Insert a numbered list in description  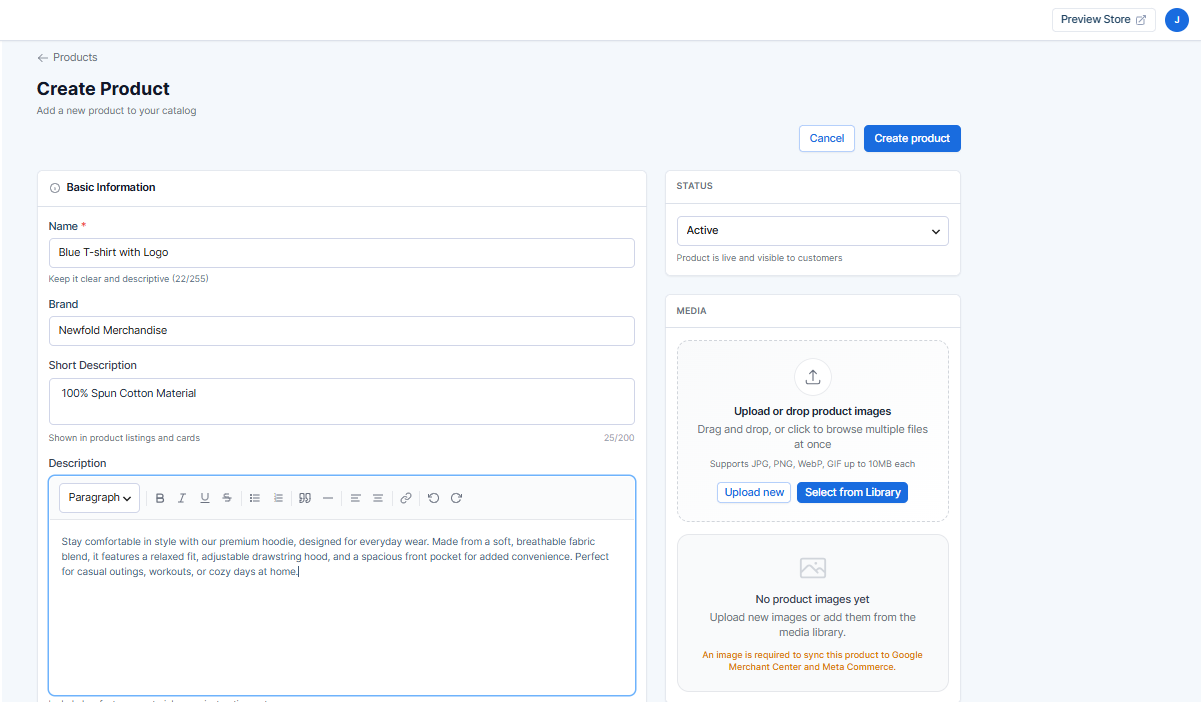(278, 498)
